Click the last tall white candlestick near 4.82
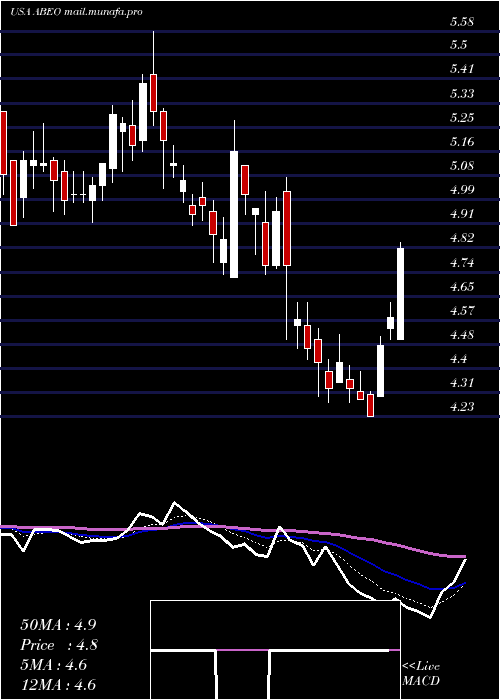This screenshot has height=700, width=500. 400,291
